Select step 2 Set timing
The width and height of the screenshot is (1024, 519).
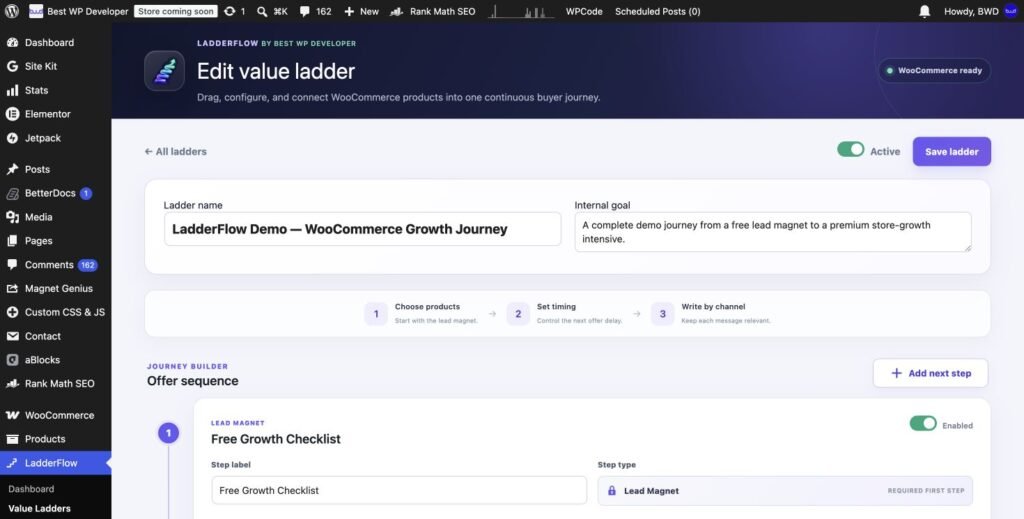(x=564, y=313)
